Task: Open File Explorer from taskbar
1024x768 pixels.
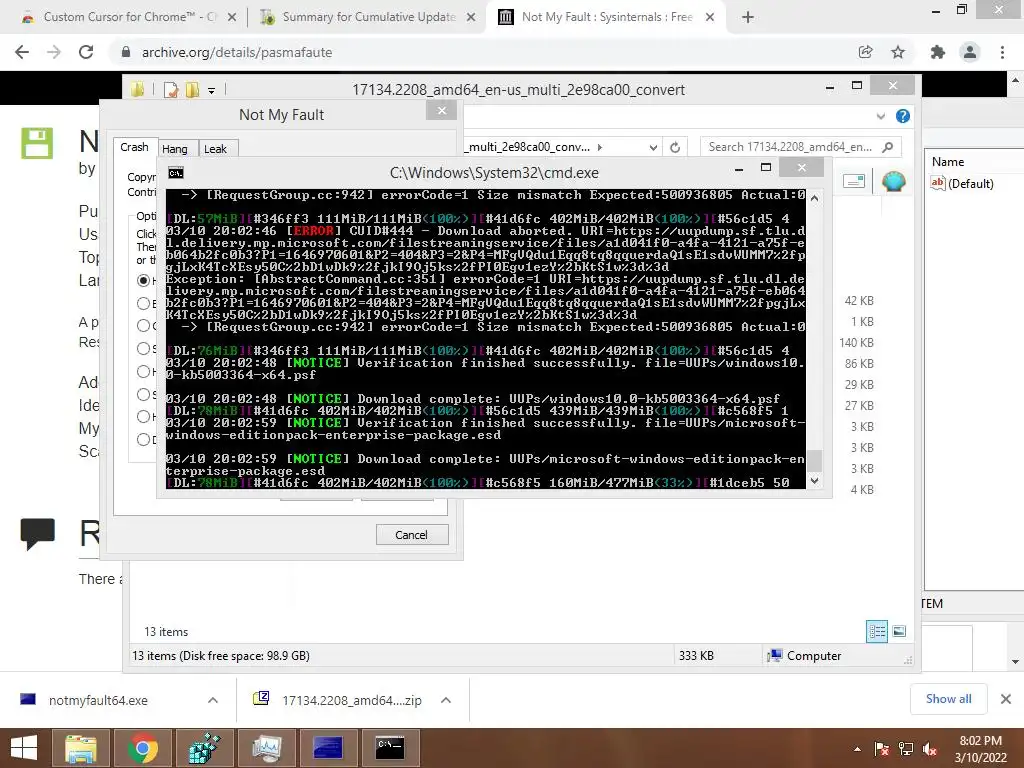Action: click(x=80, y=748)
